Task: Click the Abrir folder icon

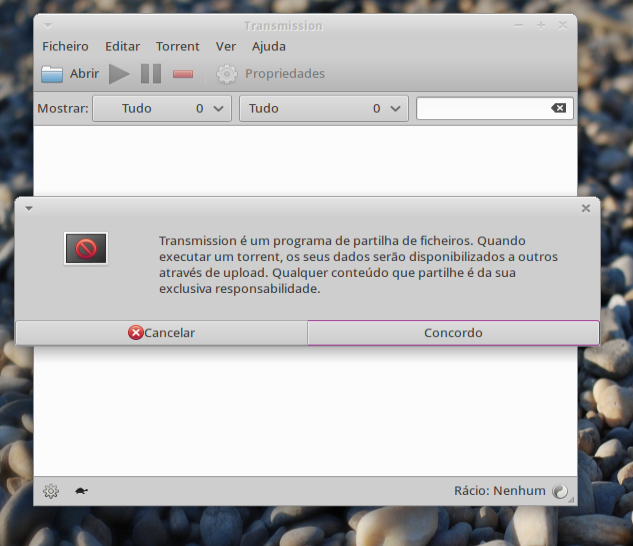Action: tap(52, 73)
